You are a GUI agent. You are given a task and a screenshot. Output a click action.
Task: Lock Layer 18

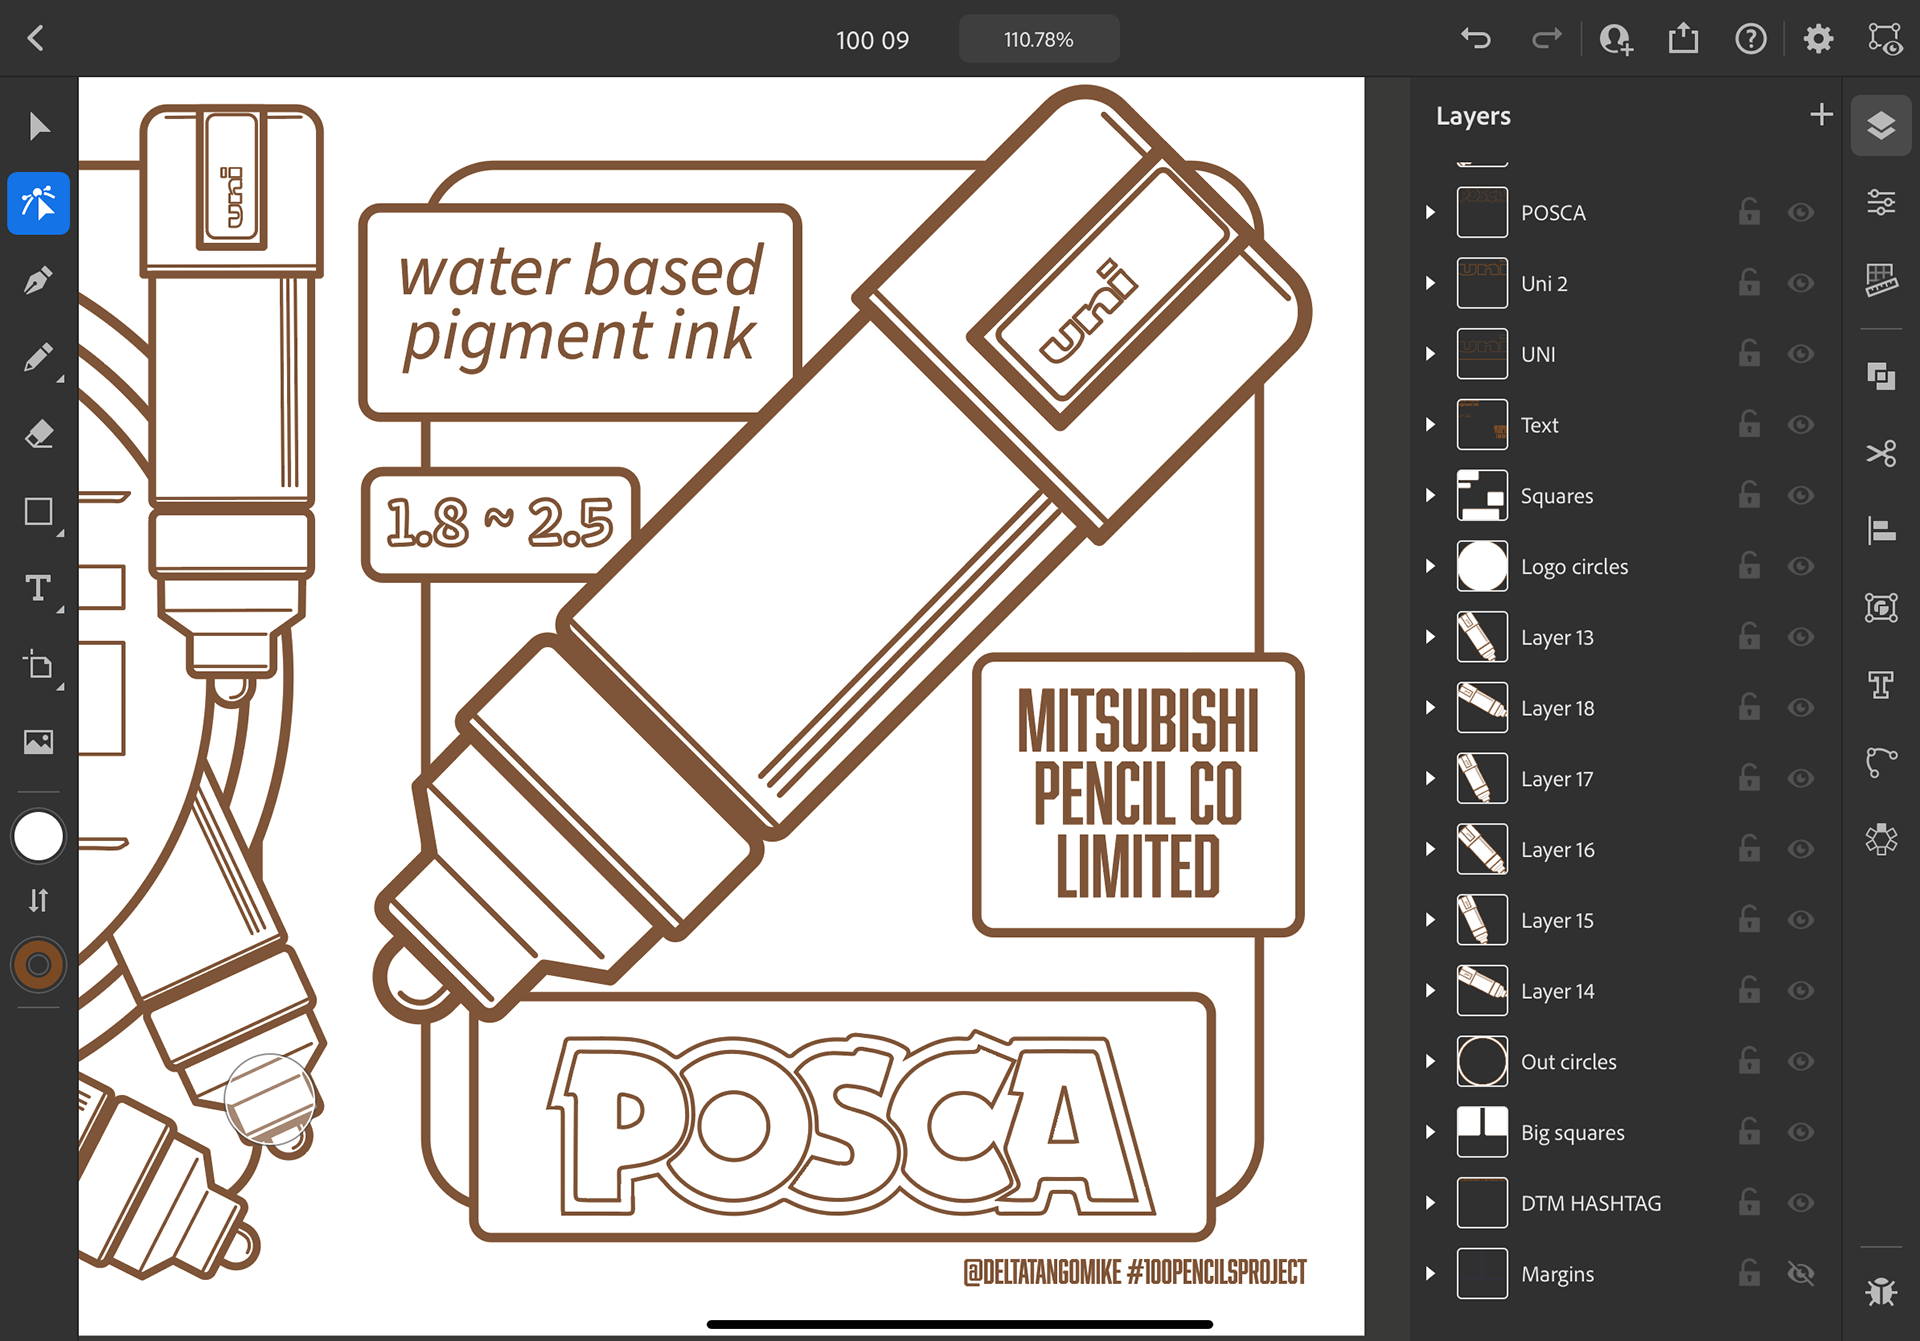[1749, 707]
